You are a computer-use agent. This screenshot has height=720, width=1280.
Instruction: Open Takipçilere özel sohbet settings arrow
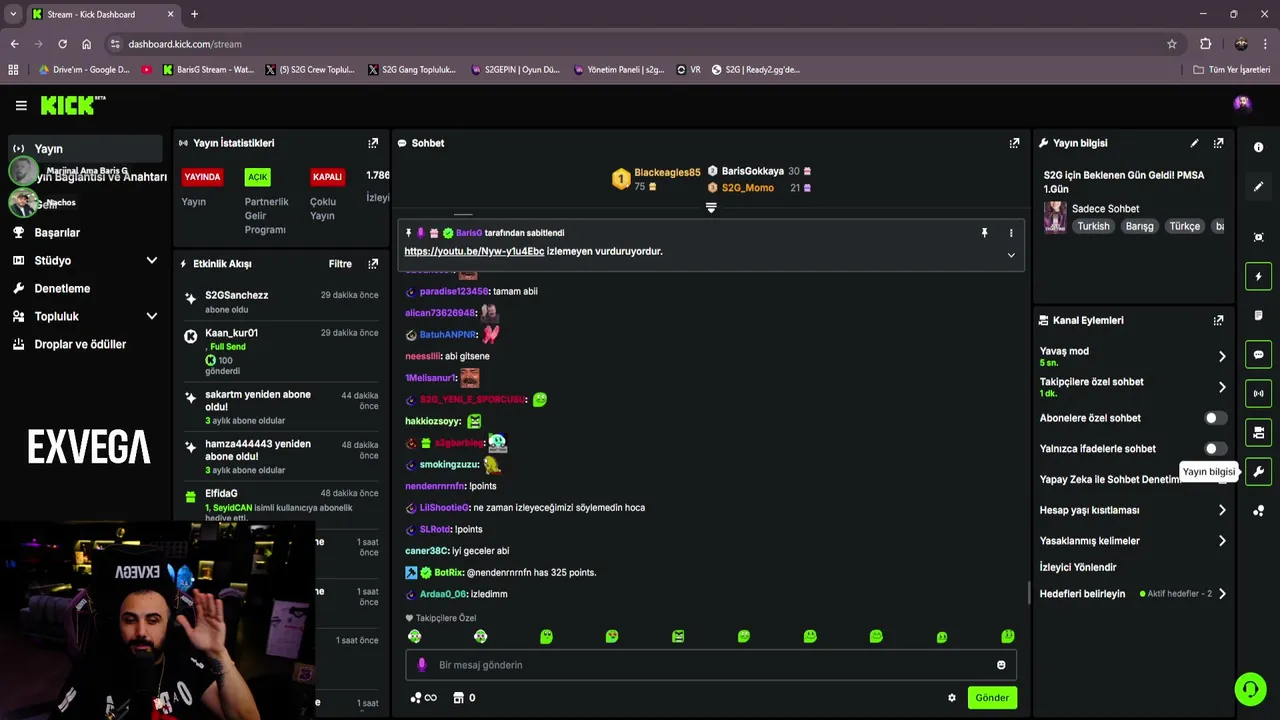(1222, 387)
